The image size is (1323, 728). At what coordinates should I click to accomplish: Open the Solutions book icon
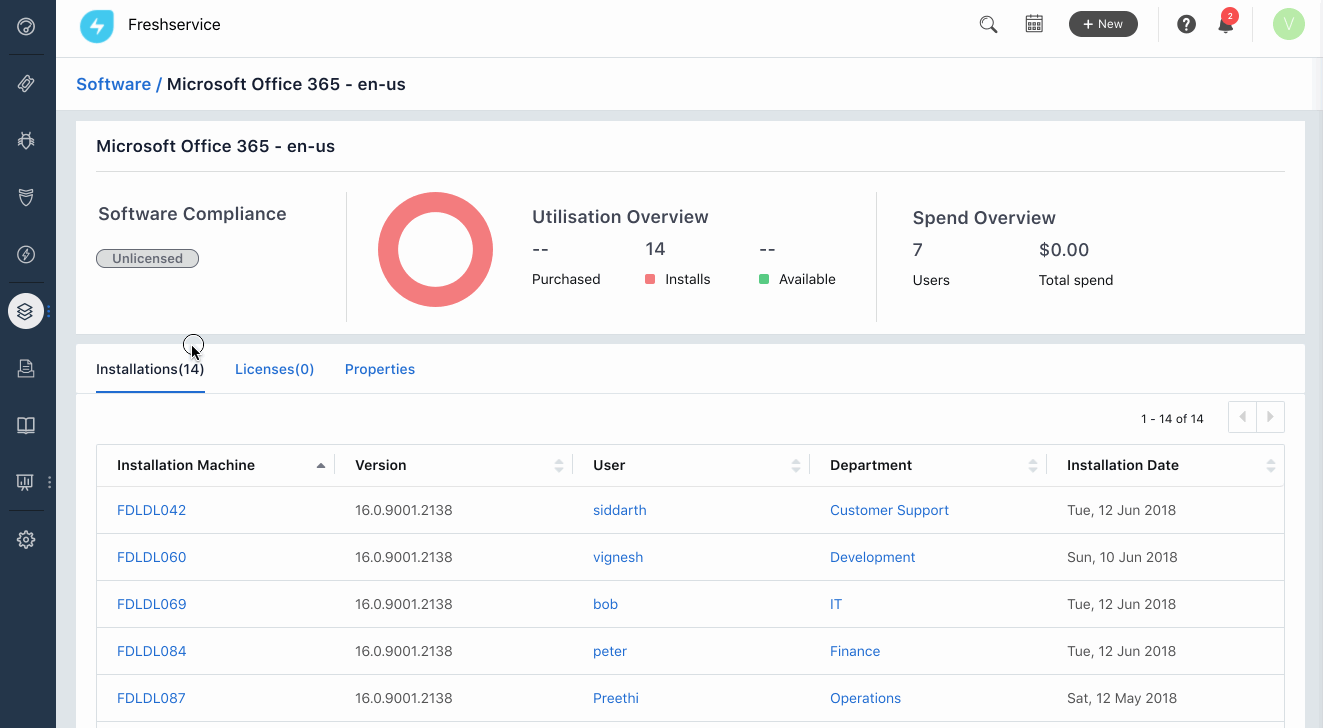[26, 425]
